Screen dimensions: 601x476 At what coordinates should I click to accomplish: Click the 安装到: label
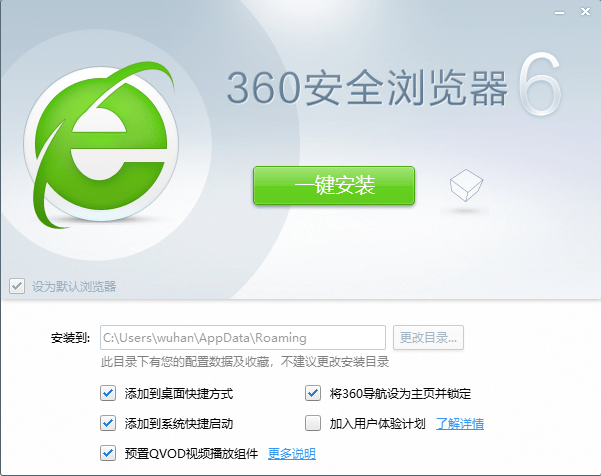[71, 338]
